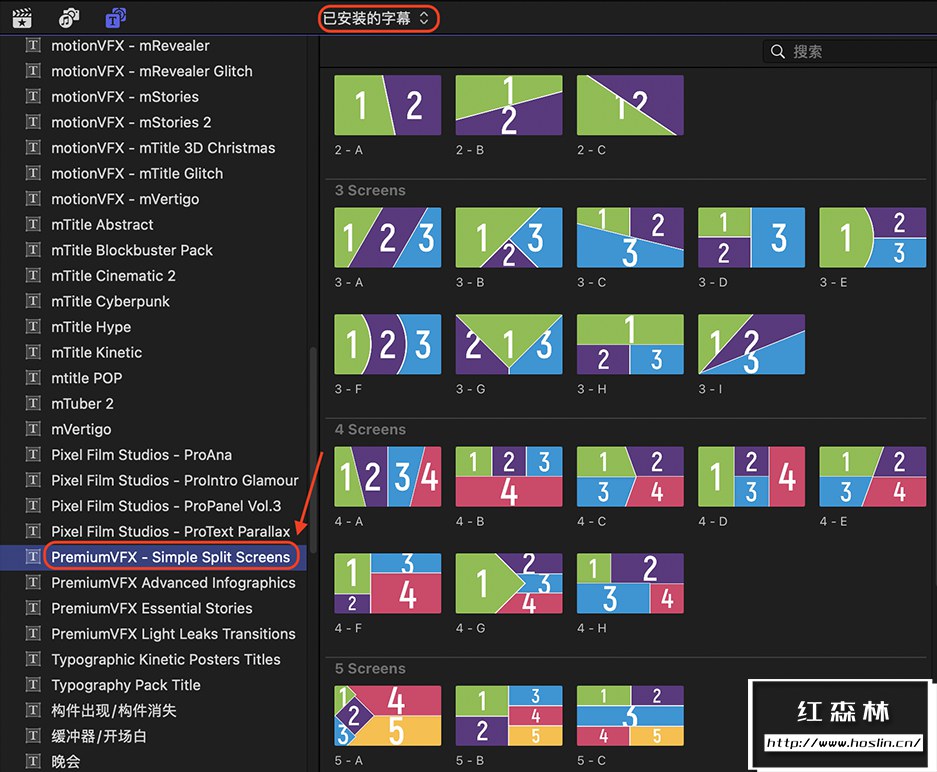937x772 pixels.
Task: Select motionVFX - mTitle 3D Christmas category
Action: [163, 148]
